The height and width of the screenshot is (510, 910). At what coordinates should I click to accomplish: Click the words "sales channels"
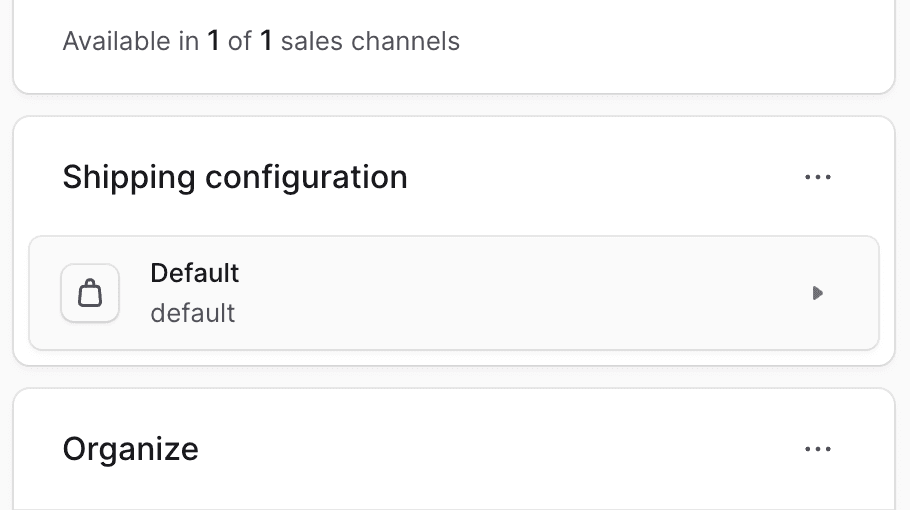tap(370, 42)
